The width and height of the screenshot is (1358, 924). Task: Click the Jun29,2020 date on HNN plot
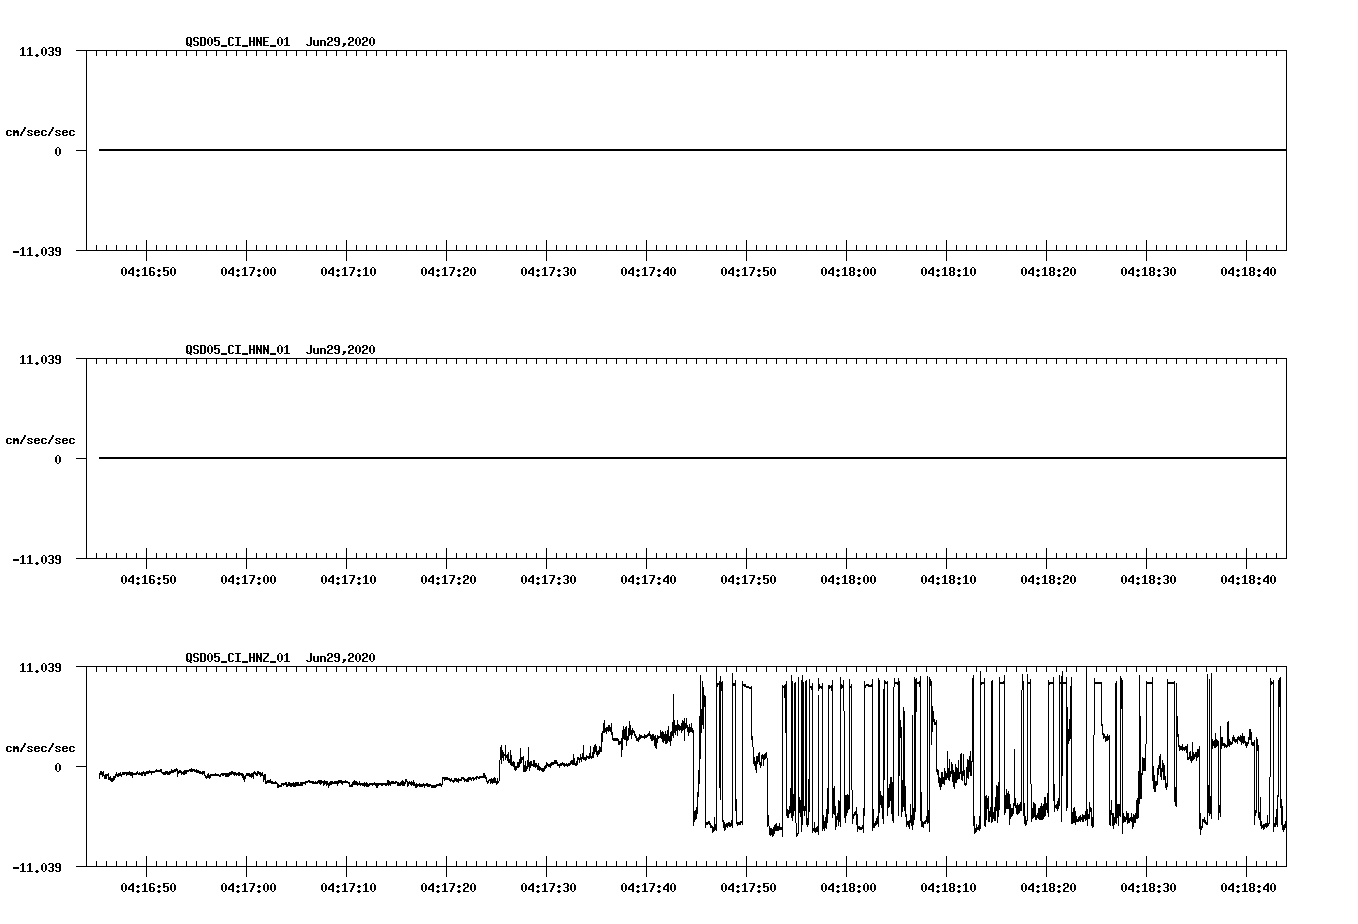point(341,350)
